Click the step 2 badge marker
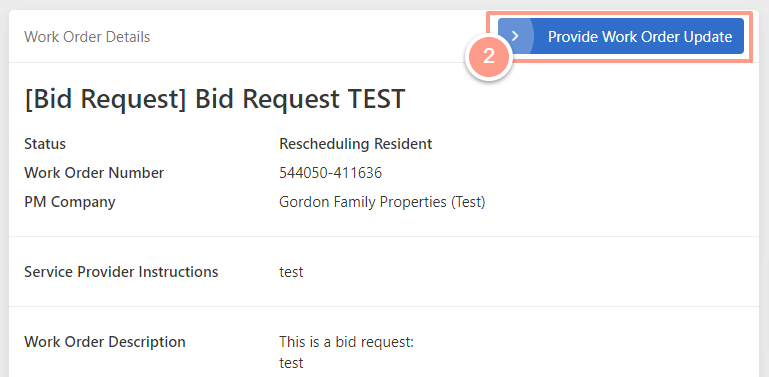The width and height of the screenshot is (769, 377). 489,56
